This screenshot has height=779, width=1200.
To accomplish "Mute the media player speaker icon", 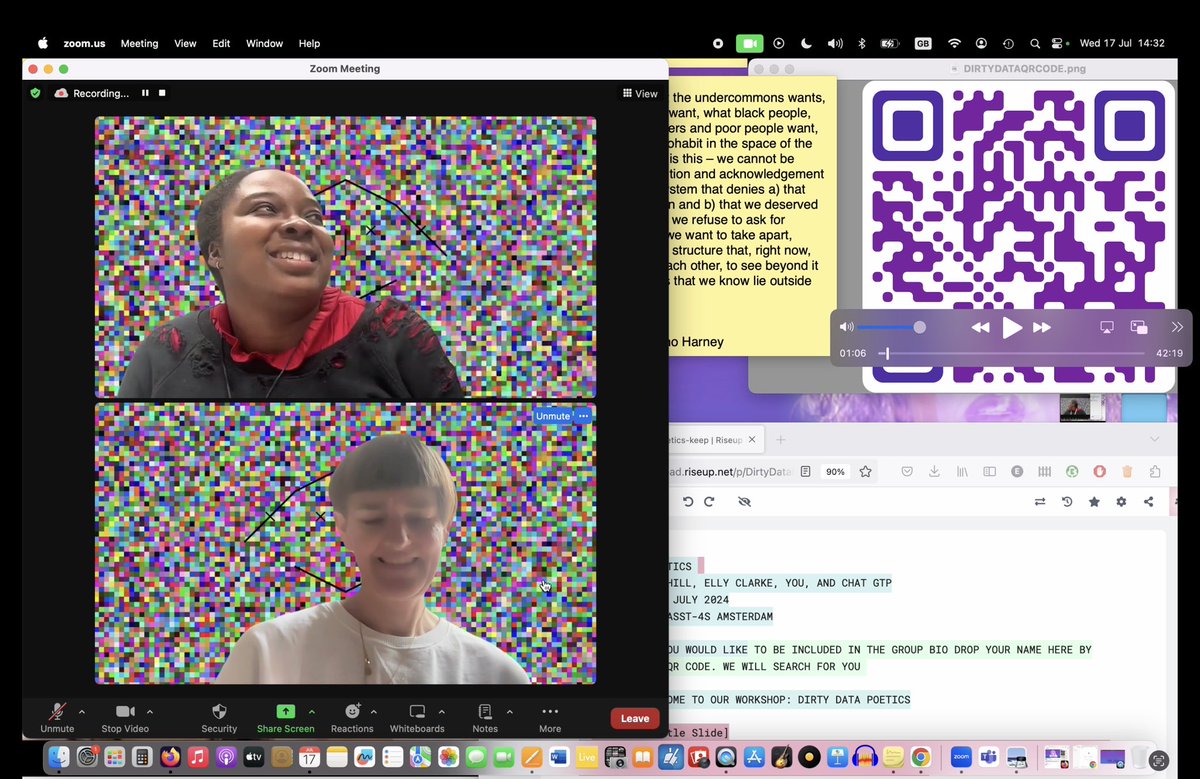I will 847,327.
